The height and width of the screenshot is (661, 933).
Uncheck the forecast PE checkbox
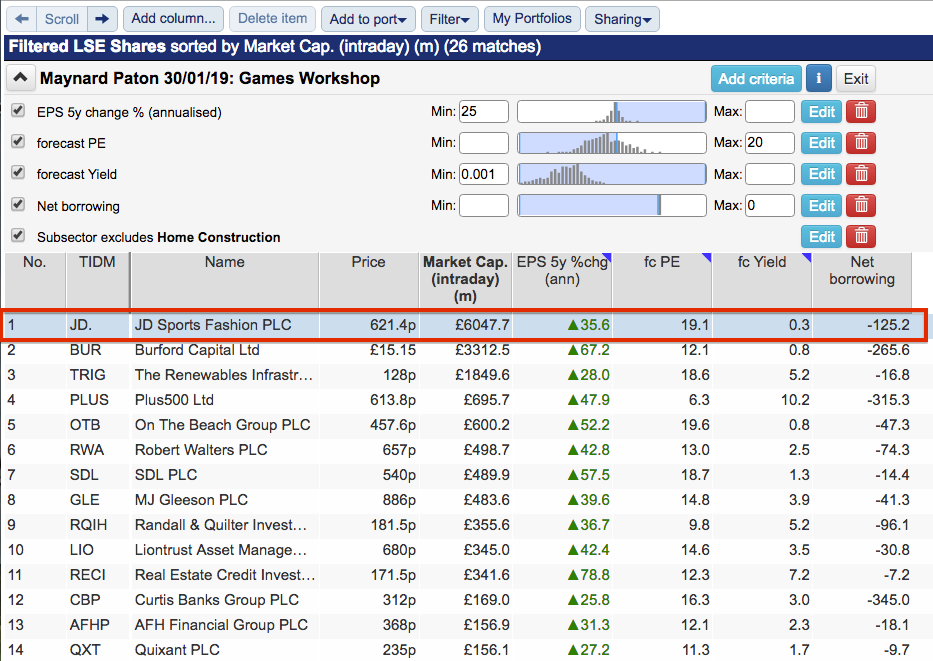point(18,142)
